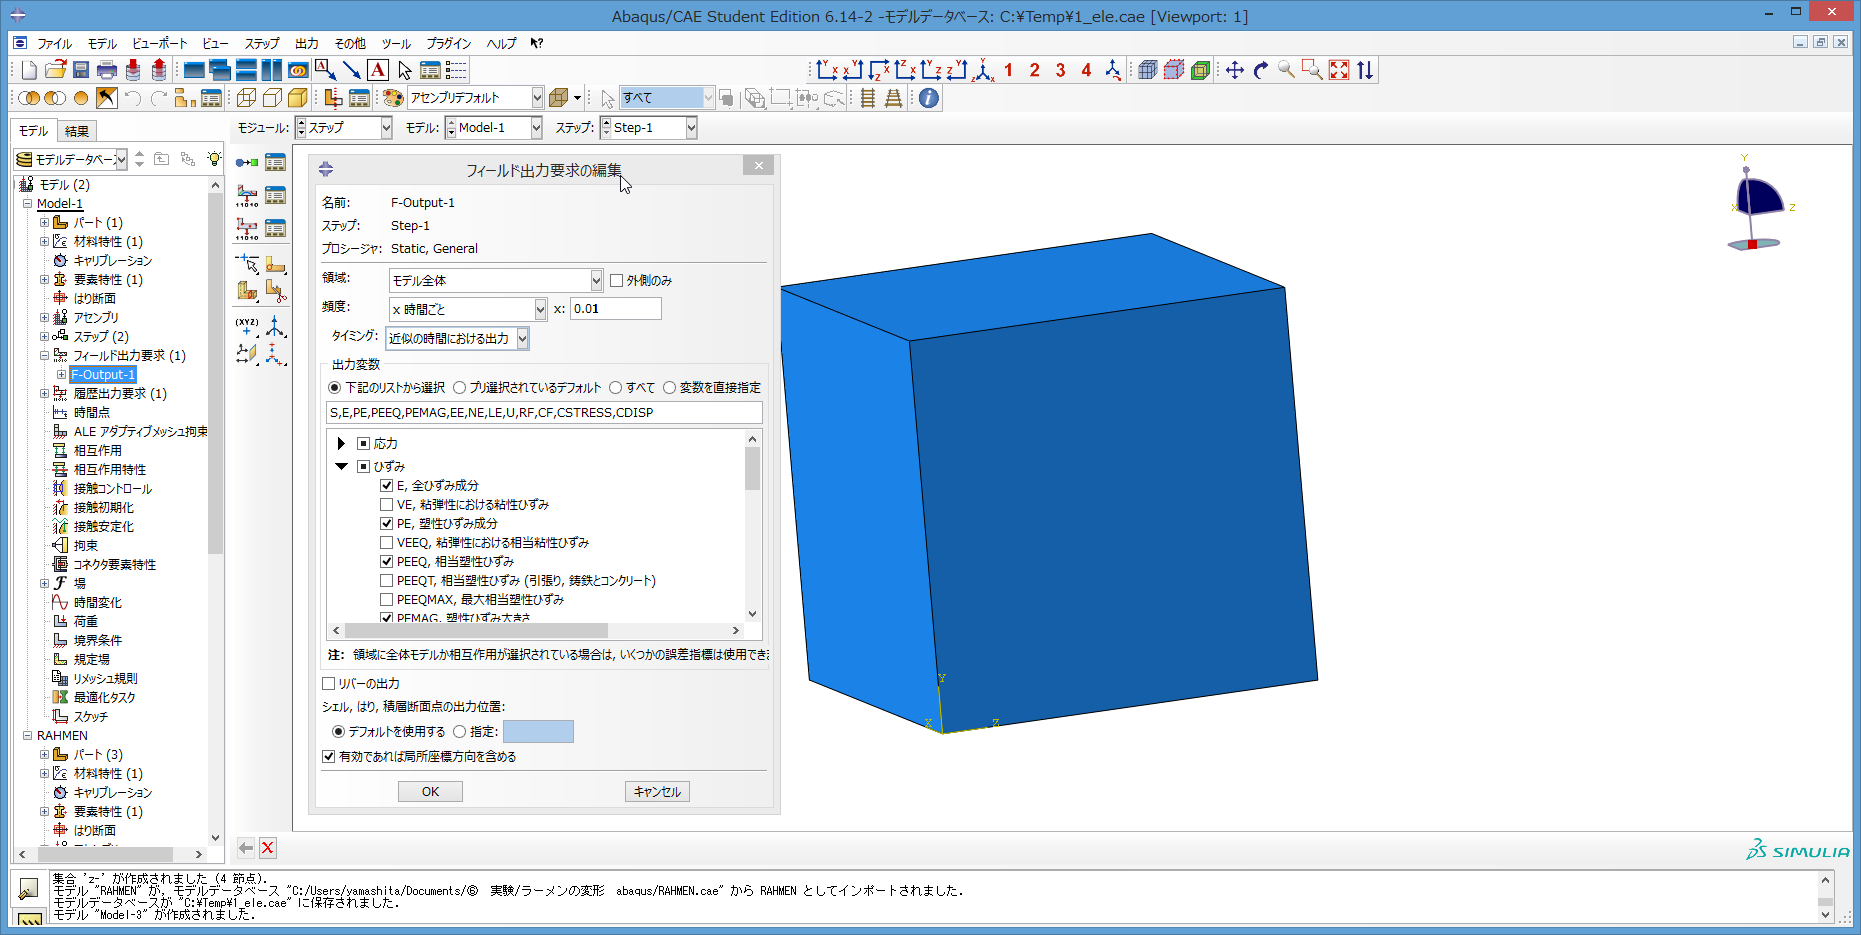The image size is (1861, 935).
Task: Choose the Box Zoom tool
Action: click(1313, 70)
